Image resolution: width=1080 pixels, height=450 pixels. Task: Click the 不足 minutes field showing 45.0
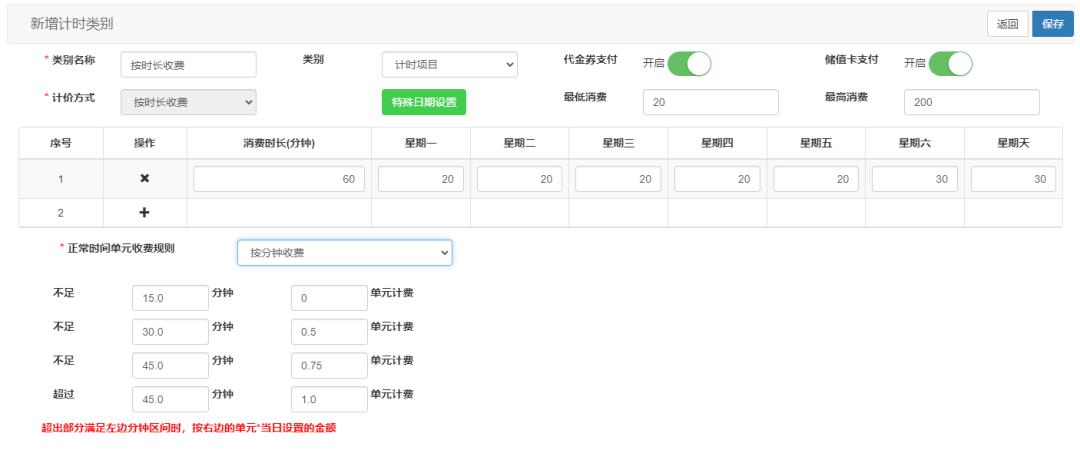pos(170,366)
